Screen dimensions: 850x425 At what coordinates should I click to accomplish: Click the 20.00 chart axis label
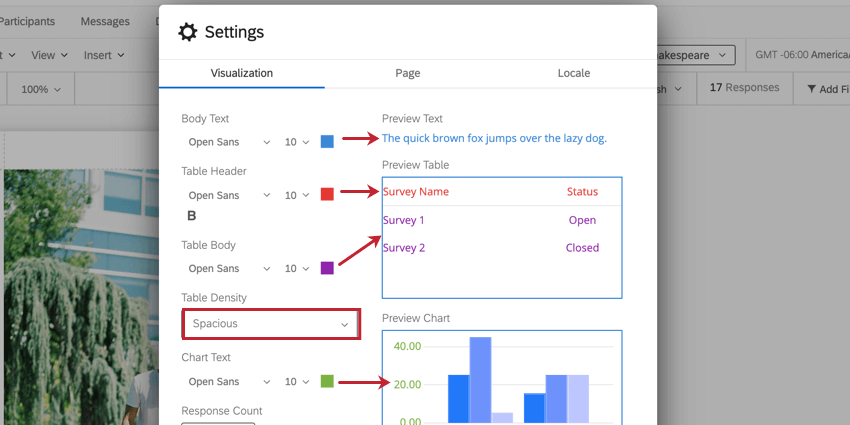(x=407, y=385)
